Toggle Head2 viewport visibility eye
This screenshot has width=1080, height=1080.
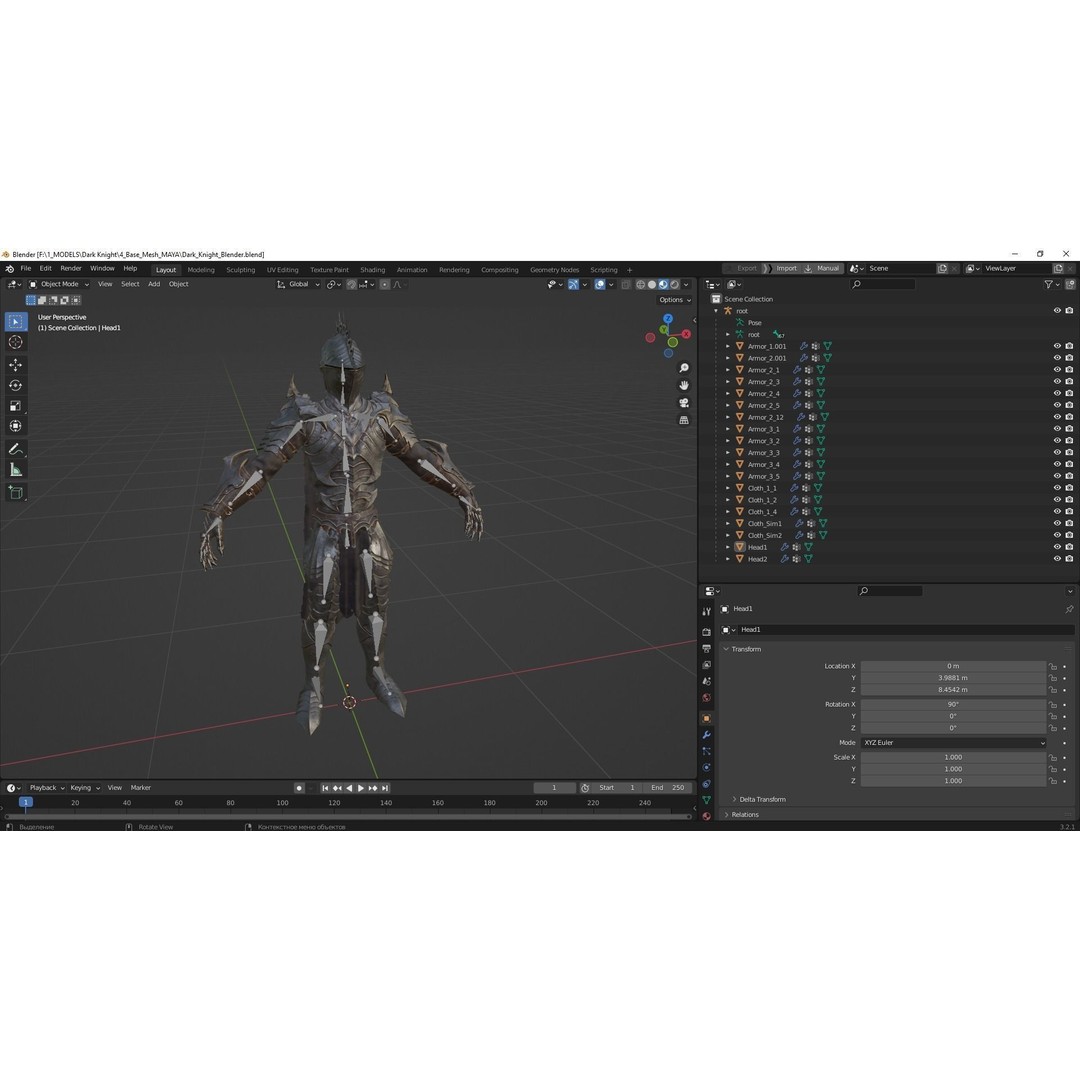(x=1057, y=559)
